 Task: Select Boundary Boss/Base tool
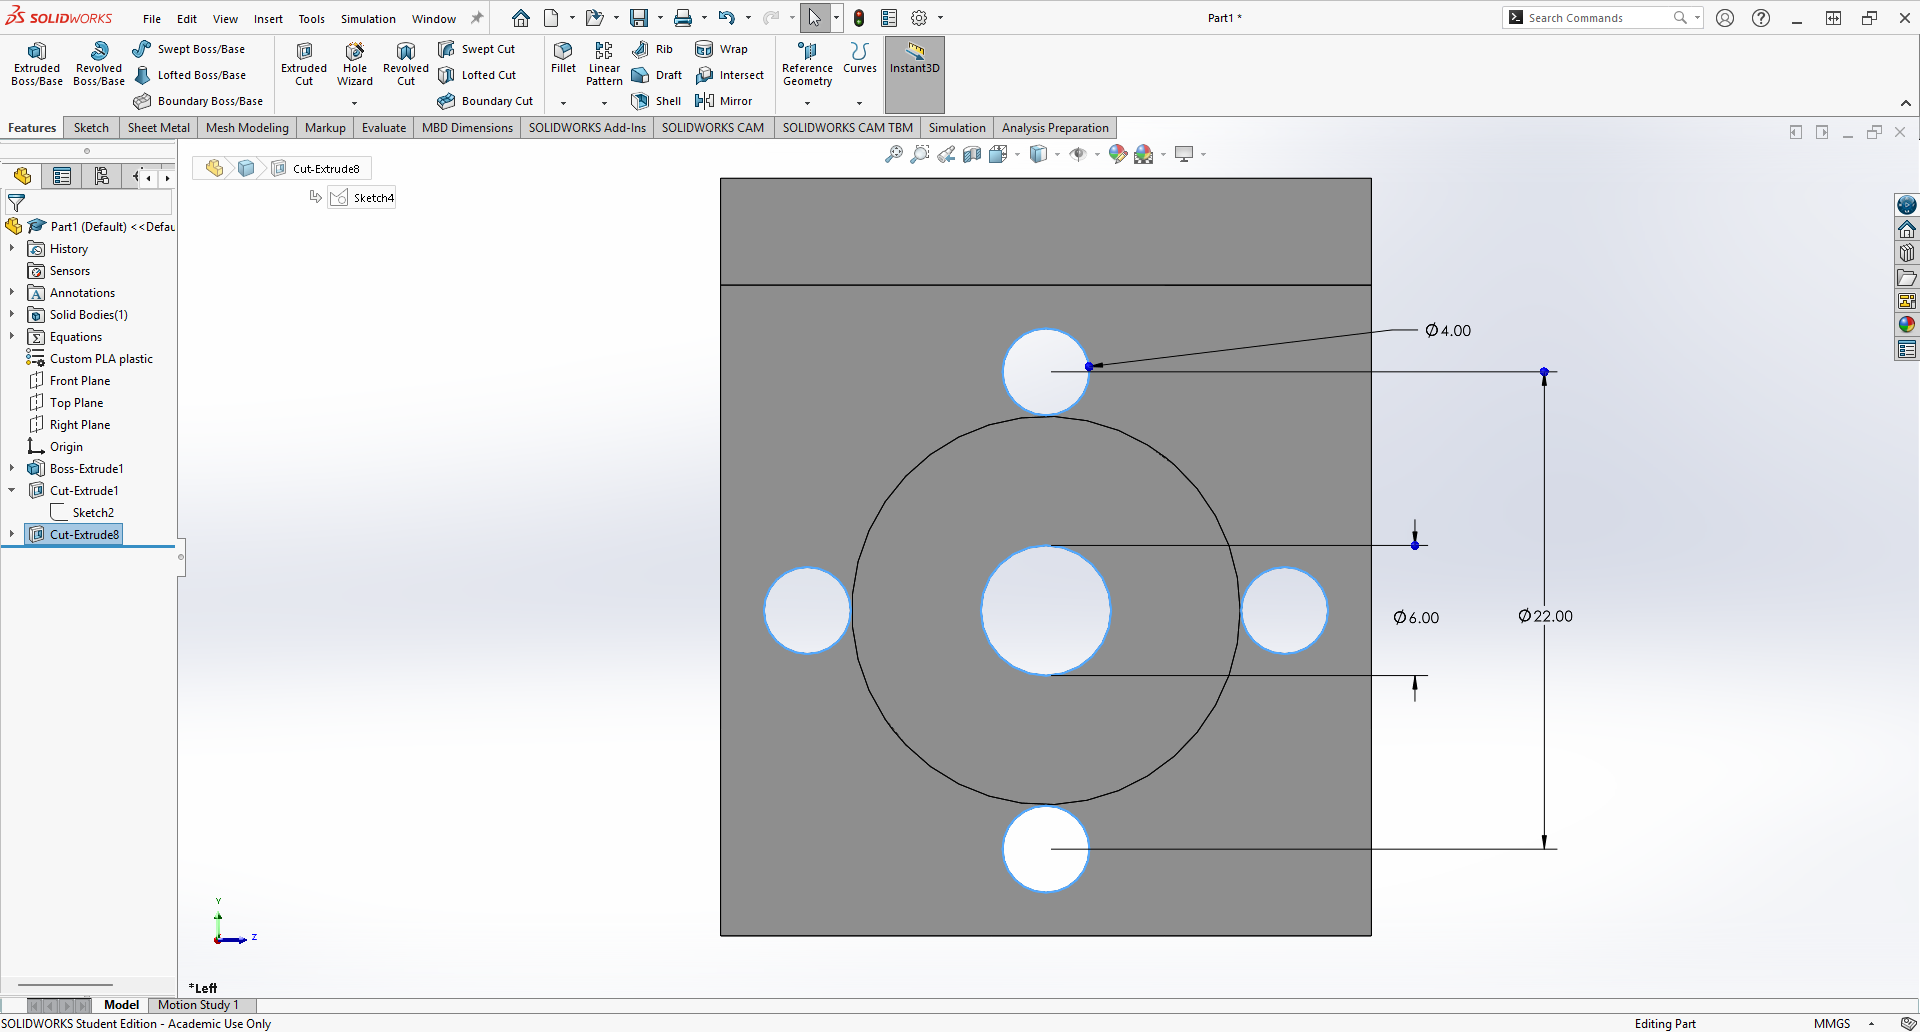tap(198, 101)
